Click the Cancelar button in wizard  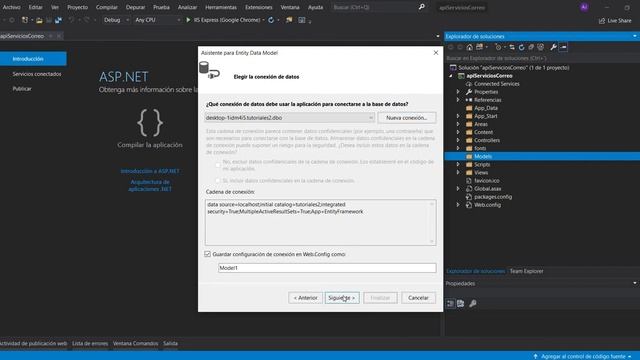(x=418, y=298)
